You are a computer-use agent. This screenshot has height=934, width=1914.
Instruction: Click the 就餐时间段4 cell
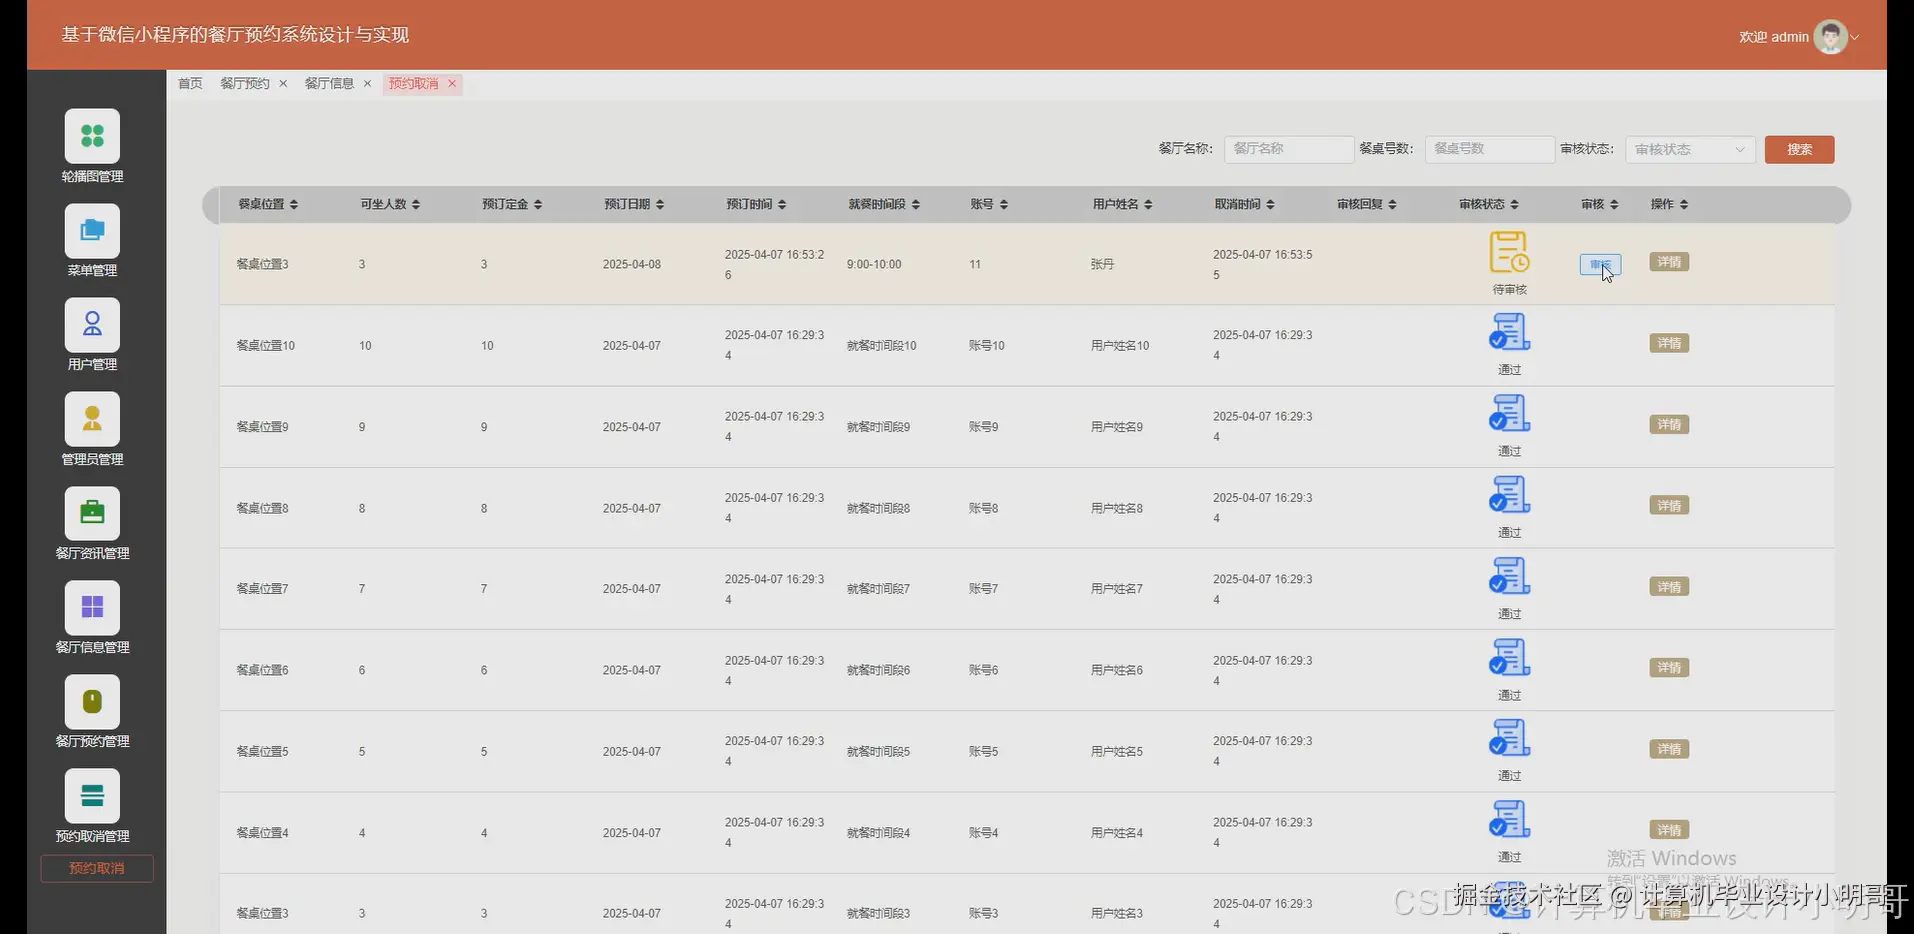pyautogui.click(x=878, y=833)
